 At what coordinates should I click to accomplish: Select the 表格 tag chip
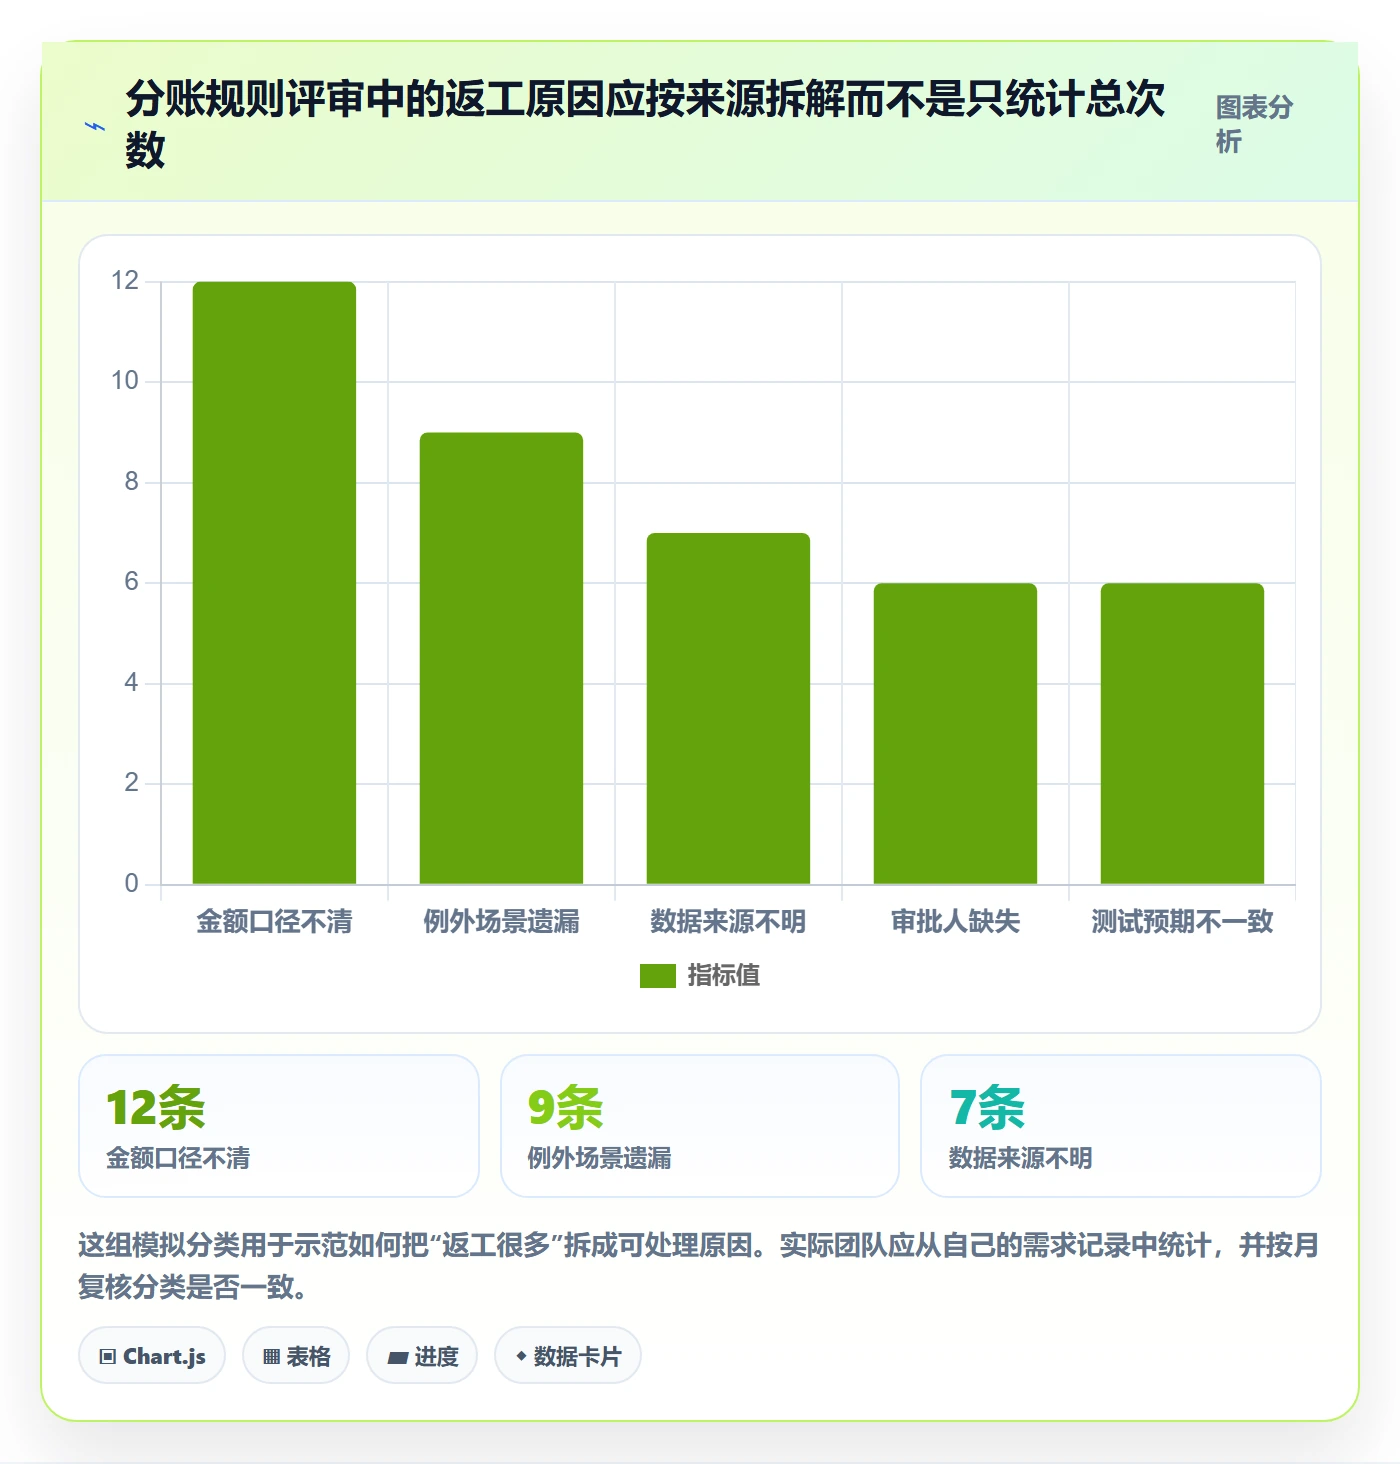[296, 1356]
